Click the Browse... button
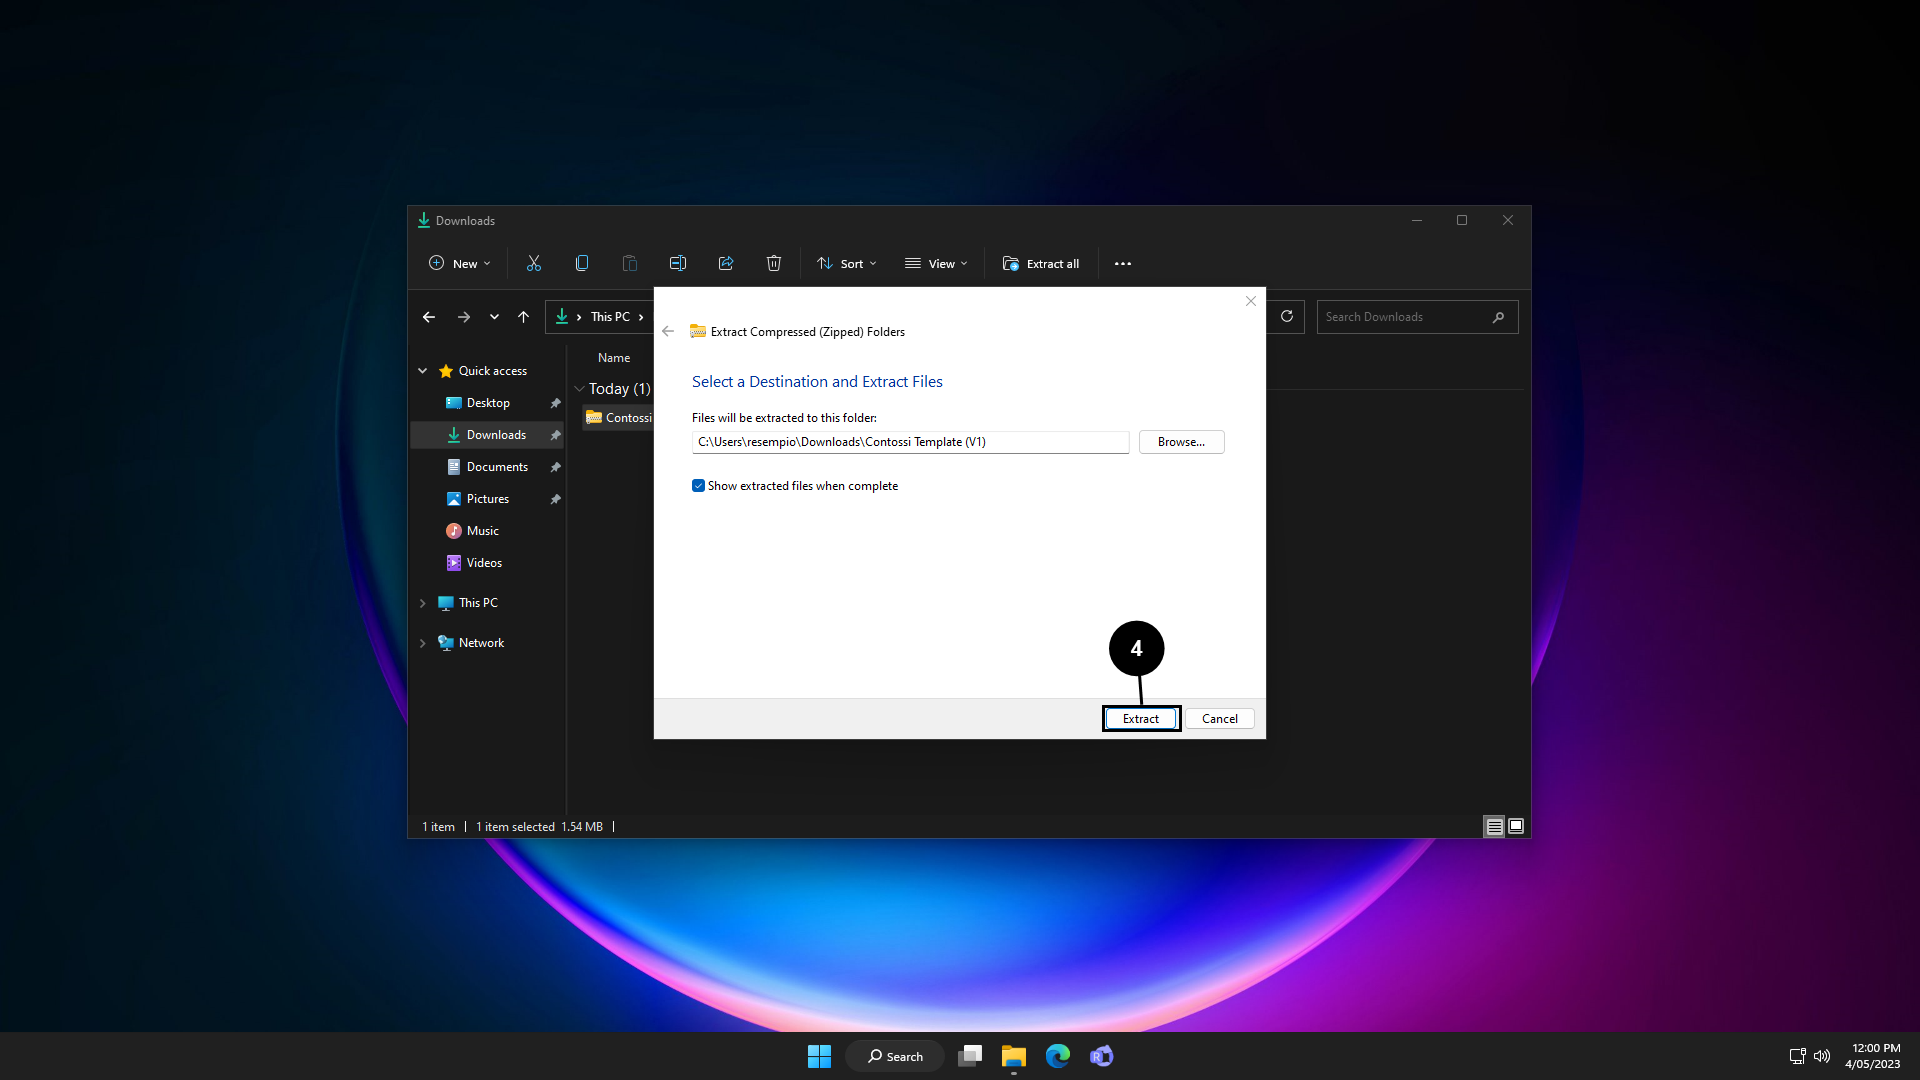This screenshot has width=1920, height=1080. click(x=1181, y=442)
